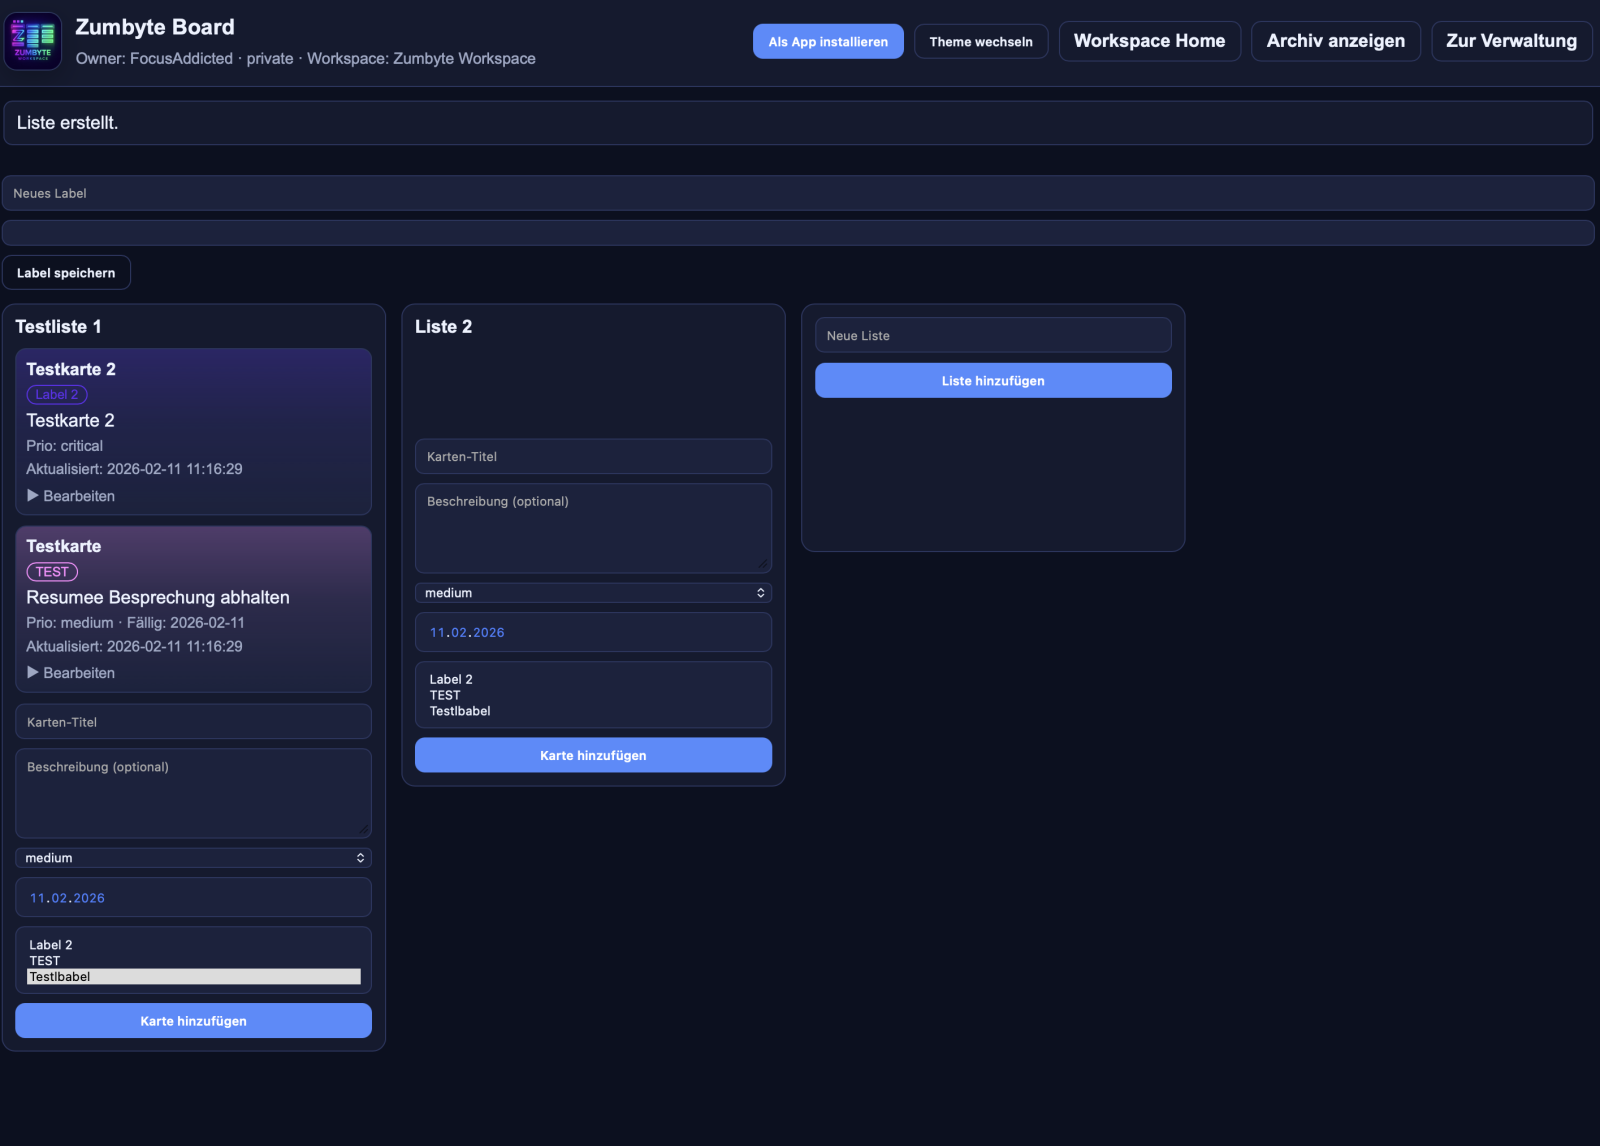
Task: Open 'Archiv anzeigen'
Action: pos(1336,41)
